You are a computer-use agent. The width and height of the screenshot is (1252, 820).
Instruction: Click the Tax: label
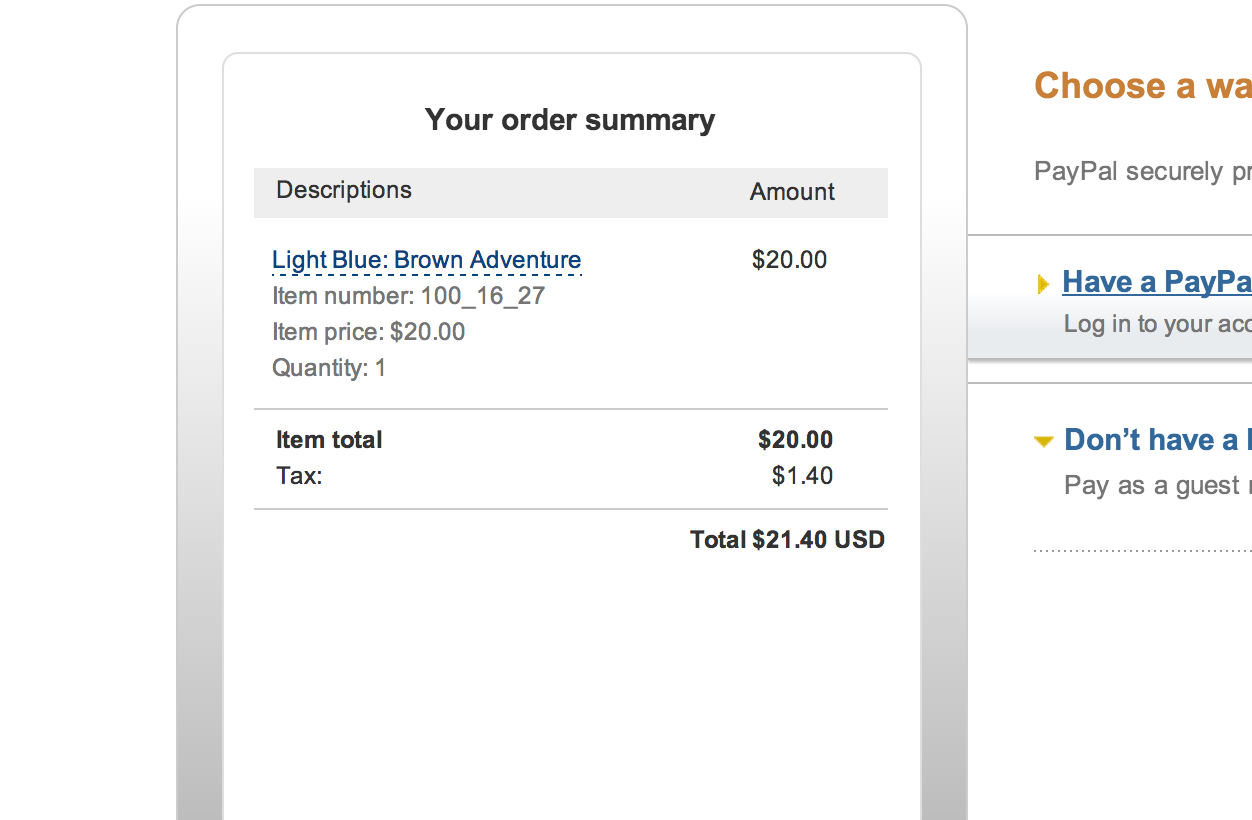[x=299, y=476]
